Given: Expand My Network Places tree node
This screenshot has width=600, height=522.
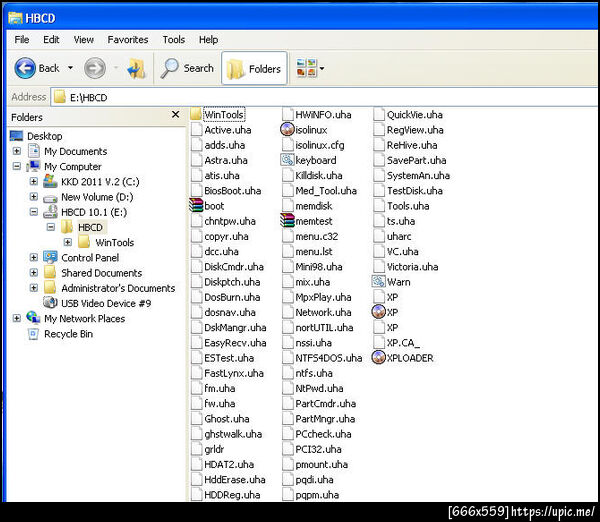Looking at the screenshot, I should click(x=16, y=318).
